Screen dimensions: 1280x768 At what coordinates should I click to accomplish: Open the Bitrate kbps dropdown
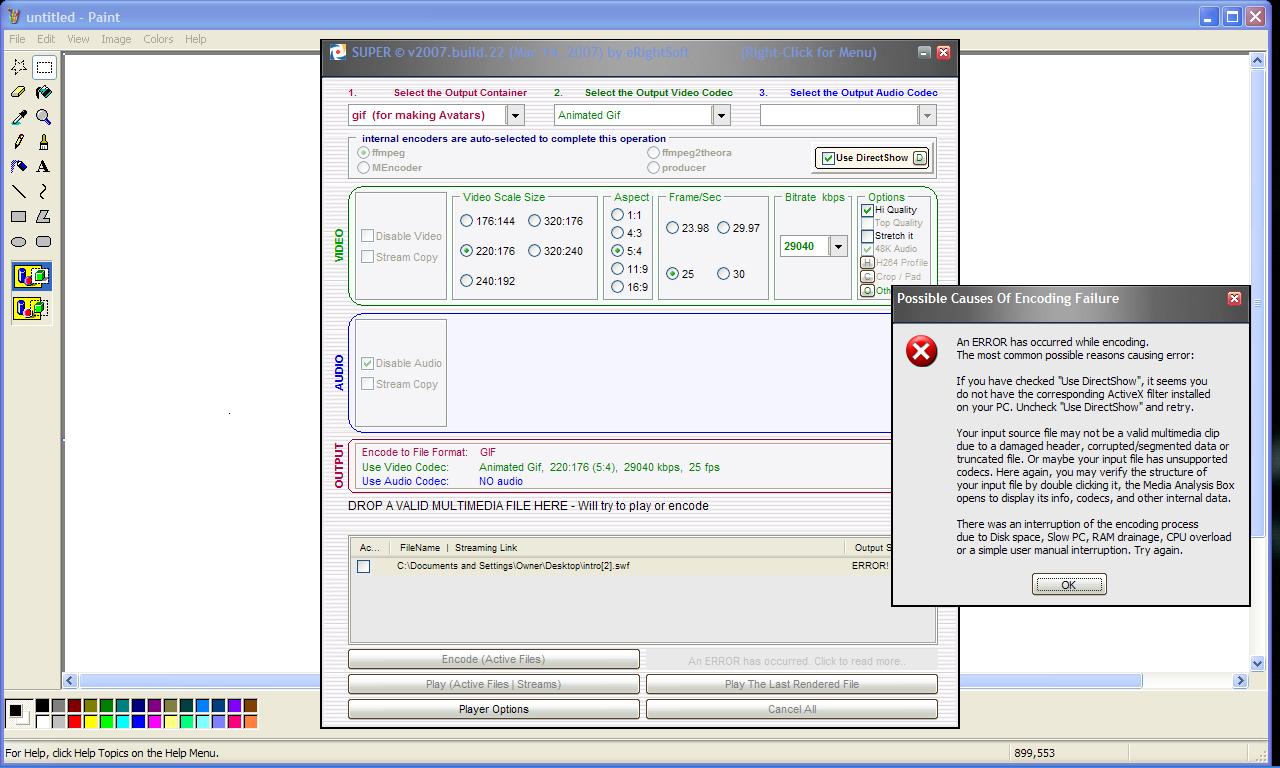tap(838, 246)
